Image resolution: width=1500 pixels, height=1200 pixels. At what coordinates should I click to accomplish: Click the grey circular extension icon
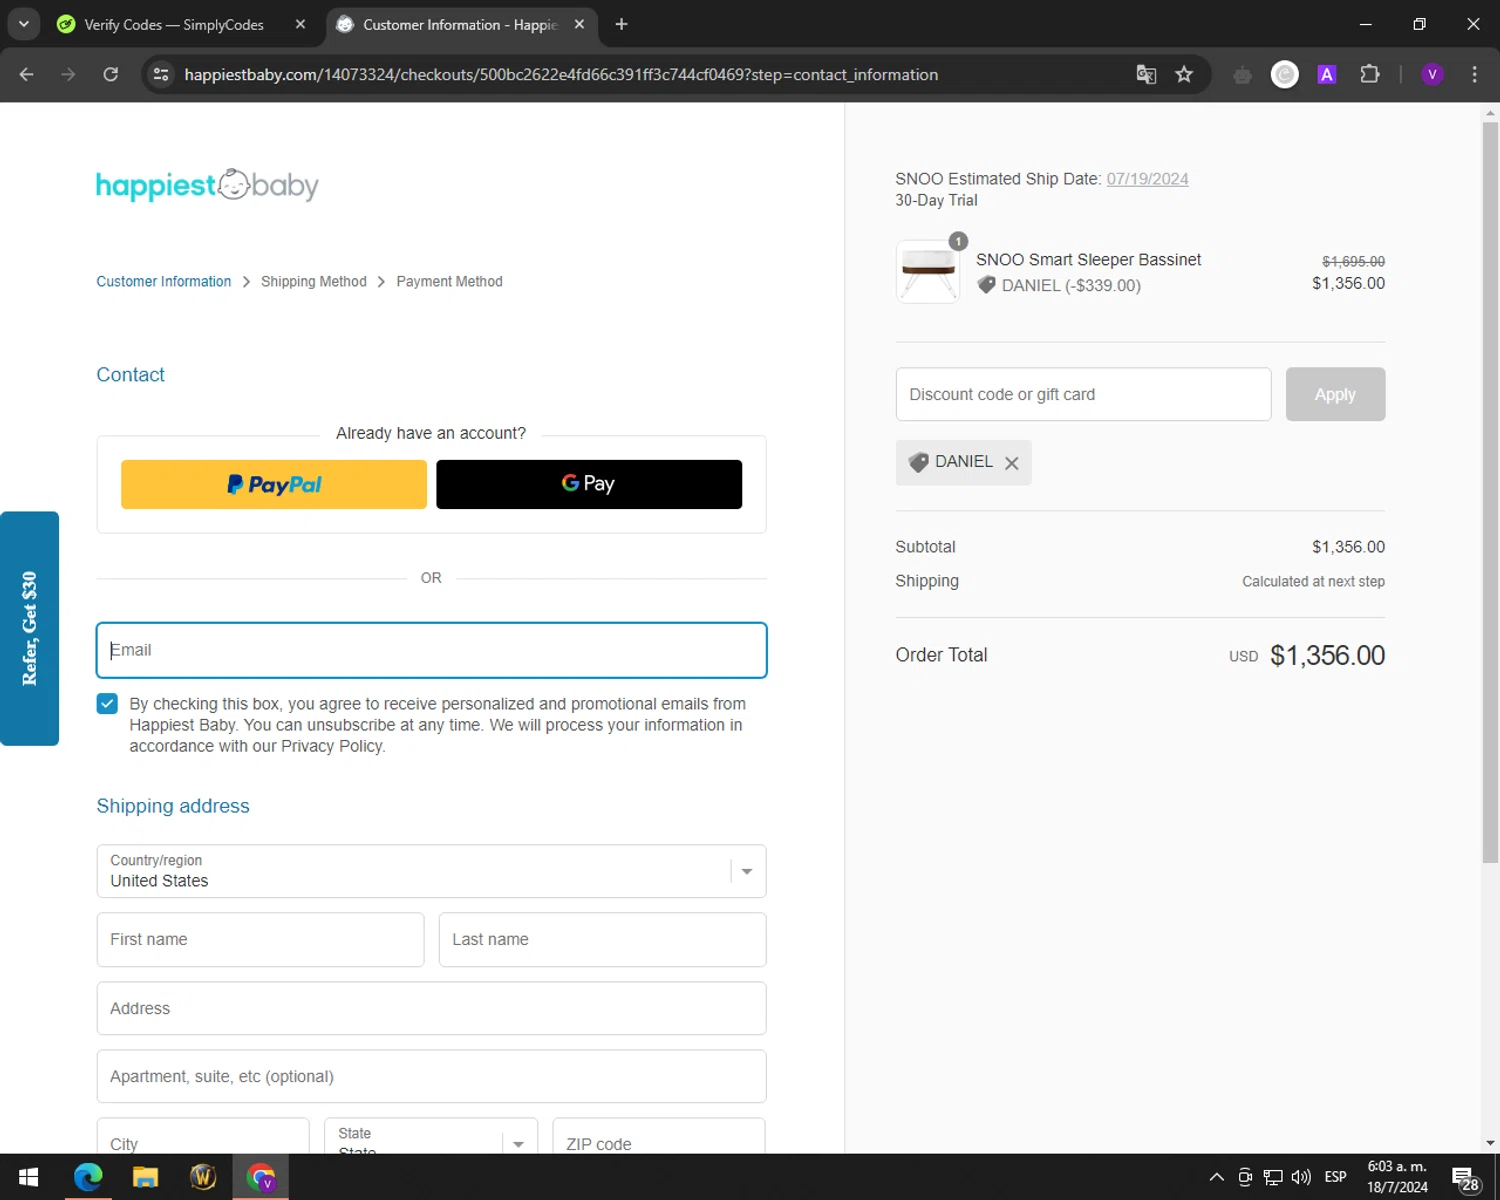click(x=1285, y=74)
